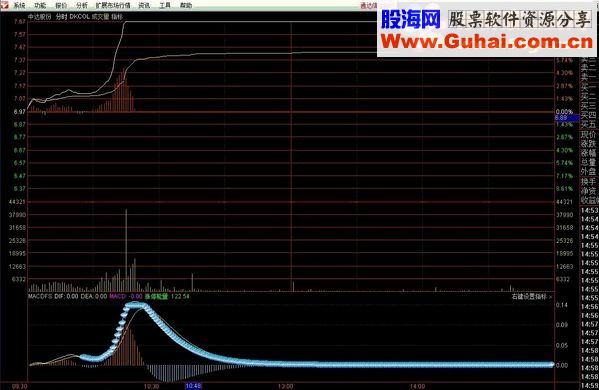Open the 帮助 menu
The width and height of the screenshot is (599, 390).
click(186, 5)
